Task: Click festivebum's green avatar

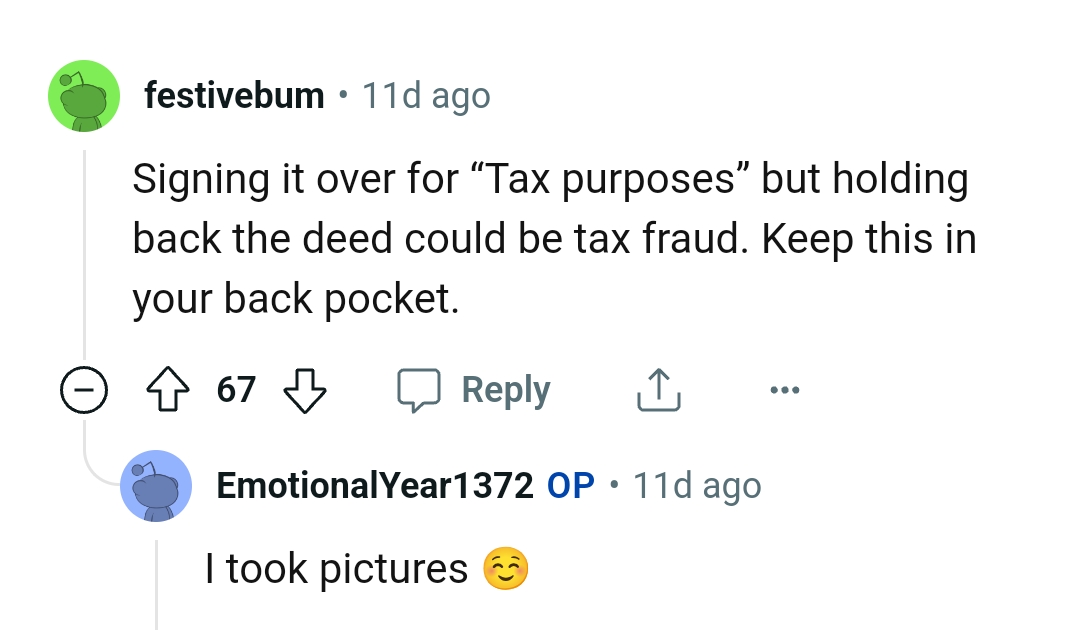Action: point(84,97)
